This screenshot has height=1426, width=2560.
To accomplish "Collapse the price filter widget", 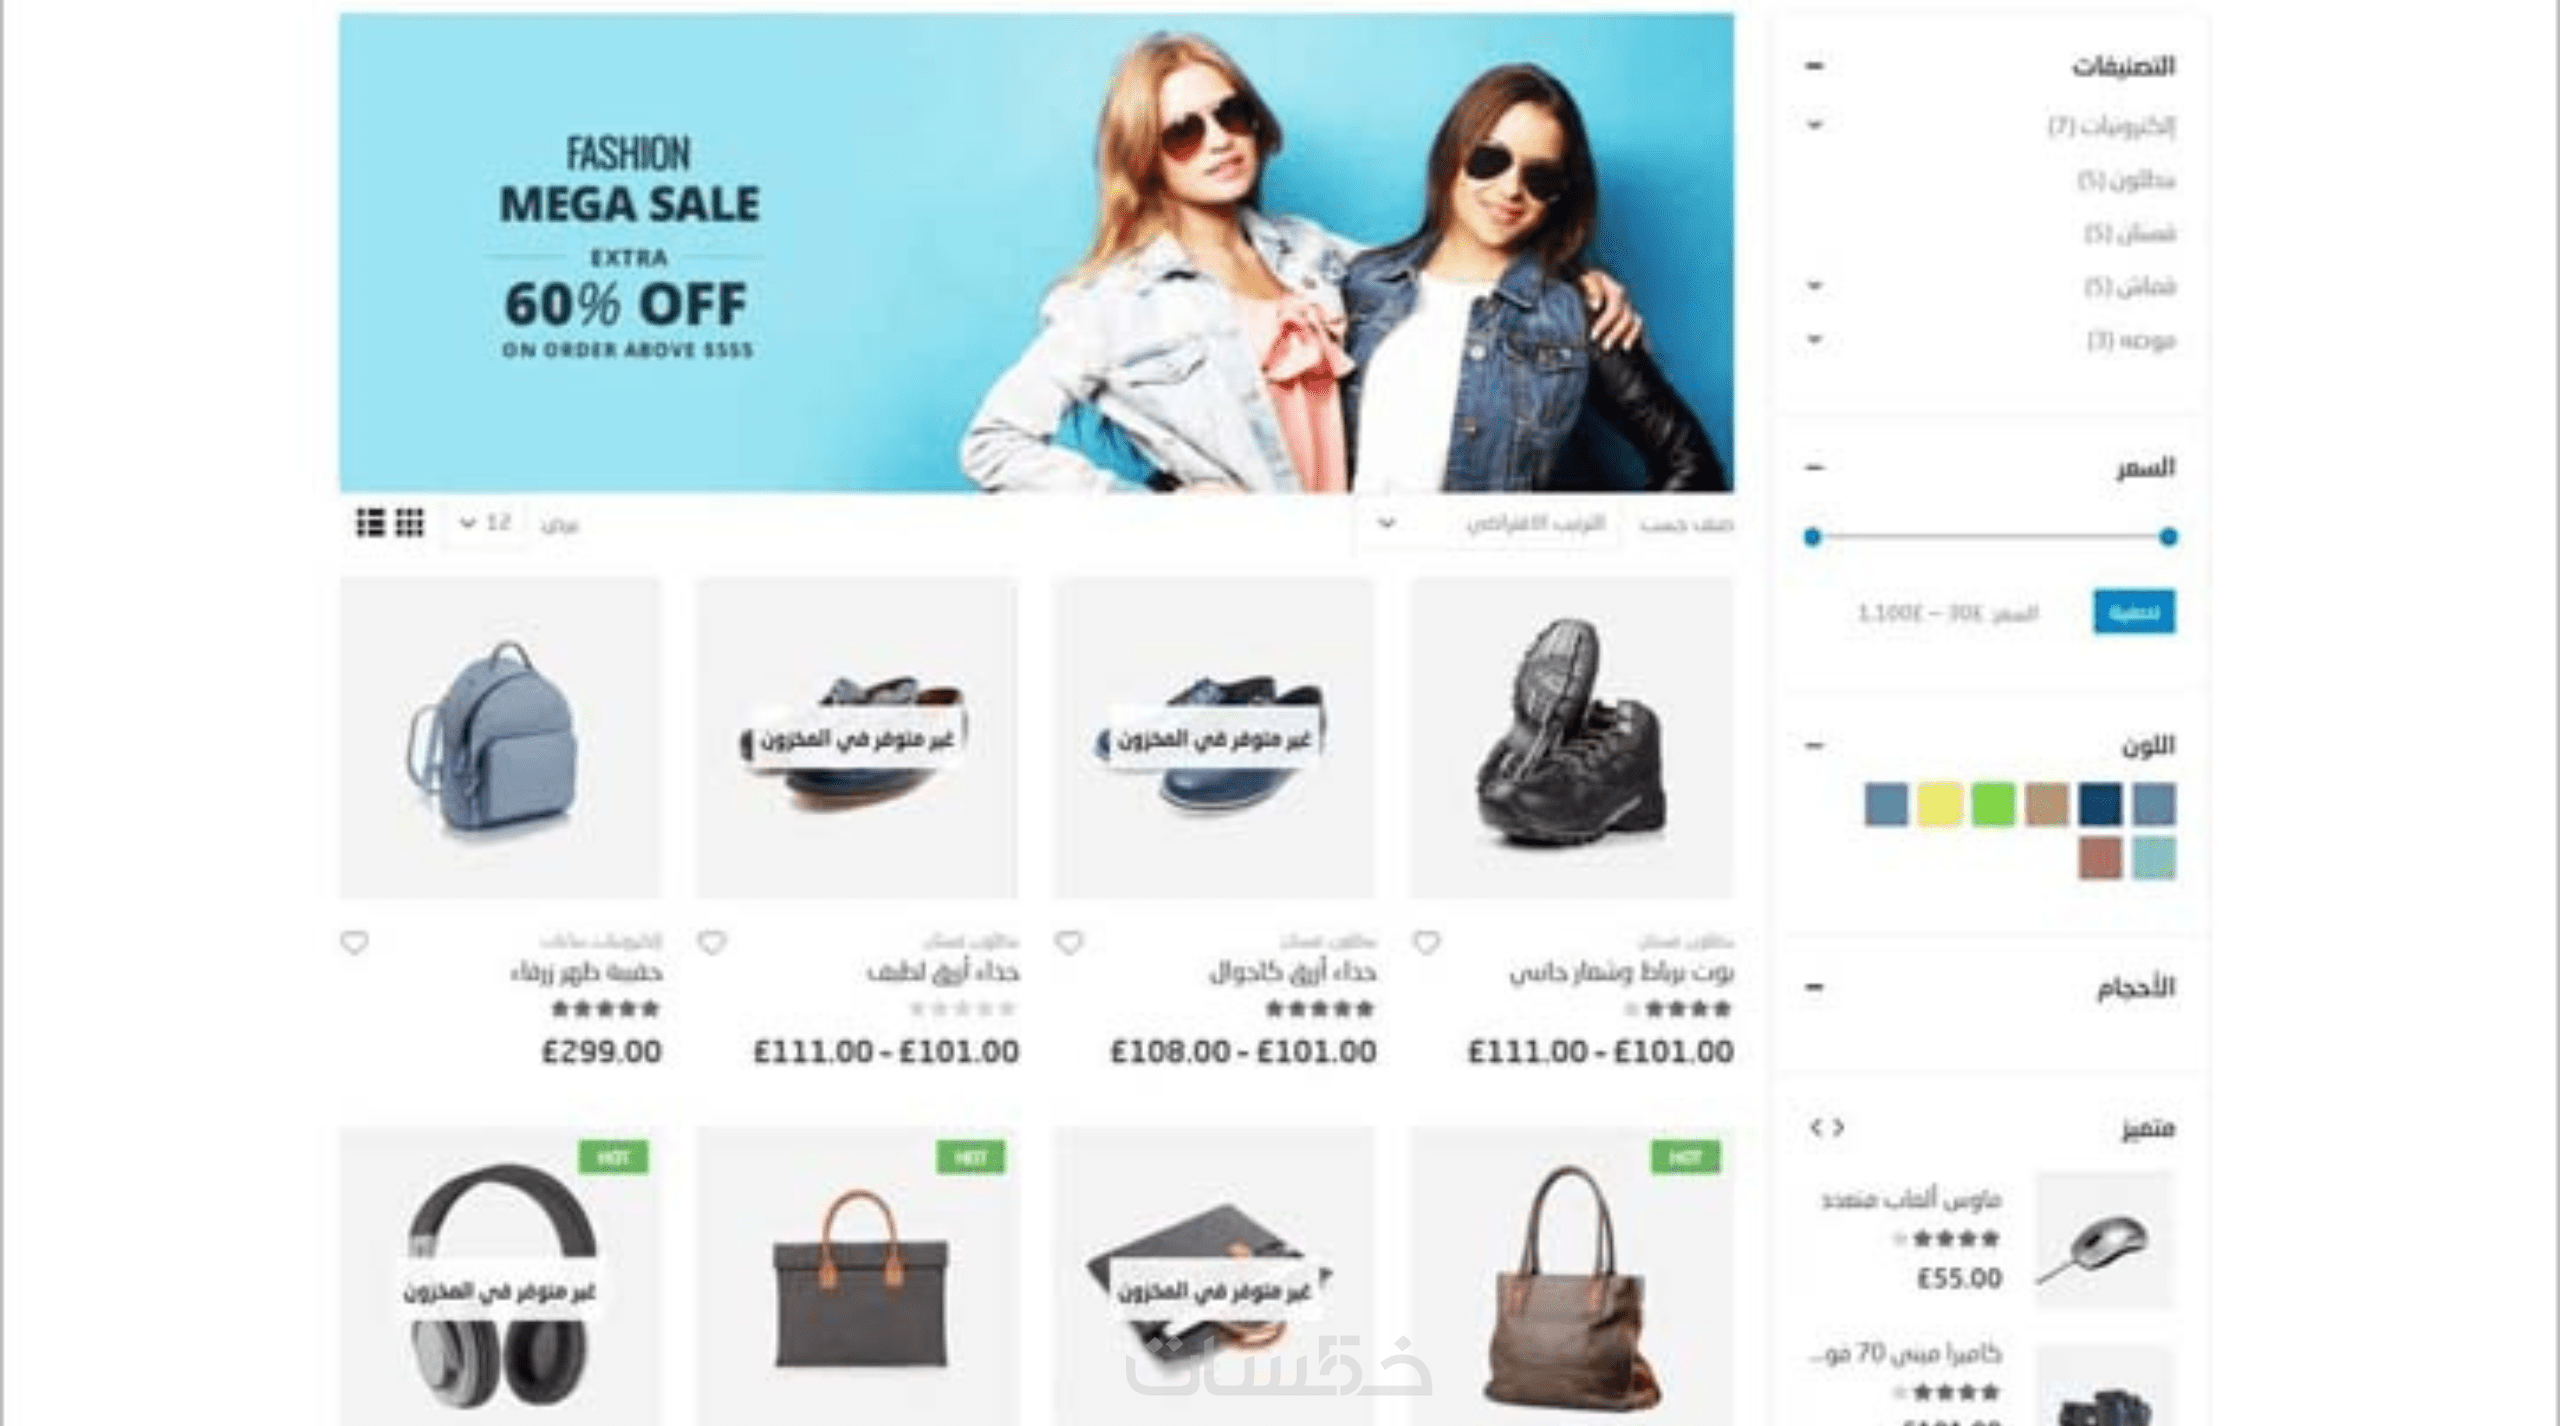I will (x=1815, y=468).
